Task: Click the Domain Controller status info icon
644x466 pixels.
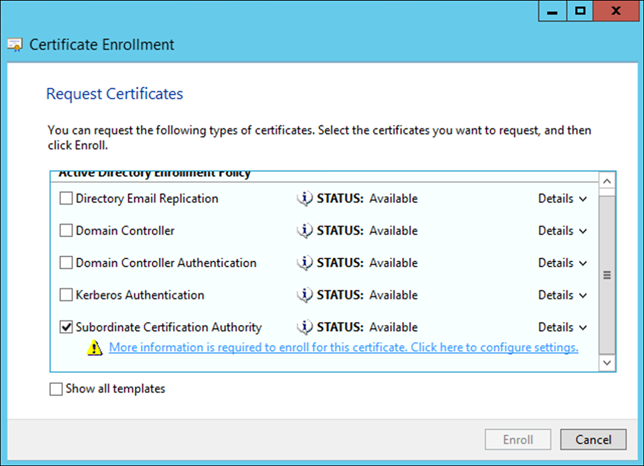Action: pyautogui.click(x=305, y=231)
